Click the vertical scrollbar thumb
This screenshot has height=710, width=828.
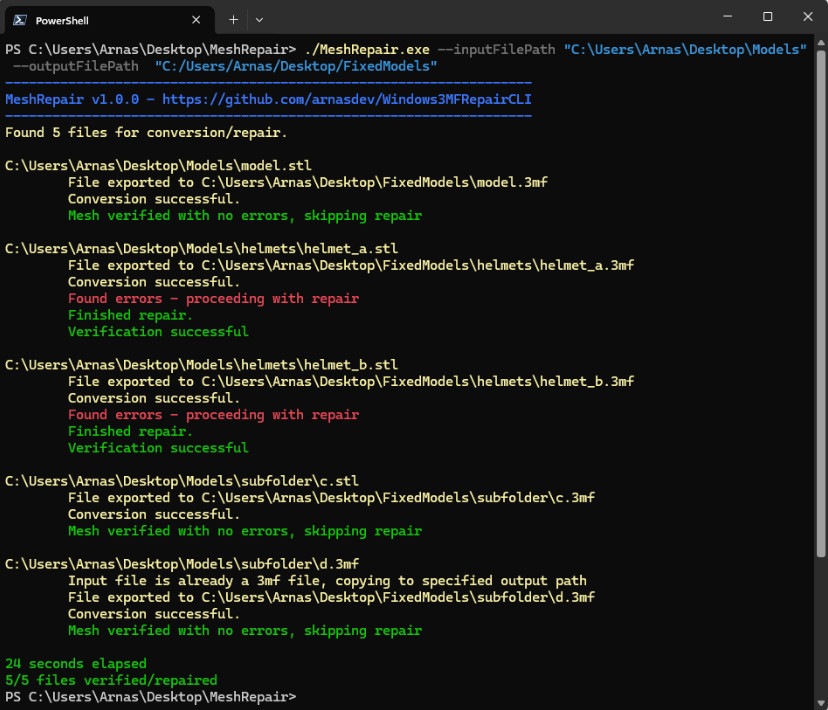tap(821, 304)
